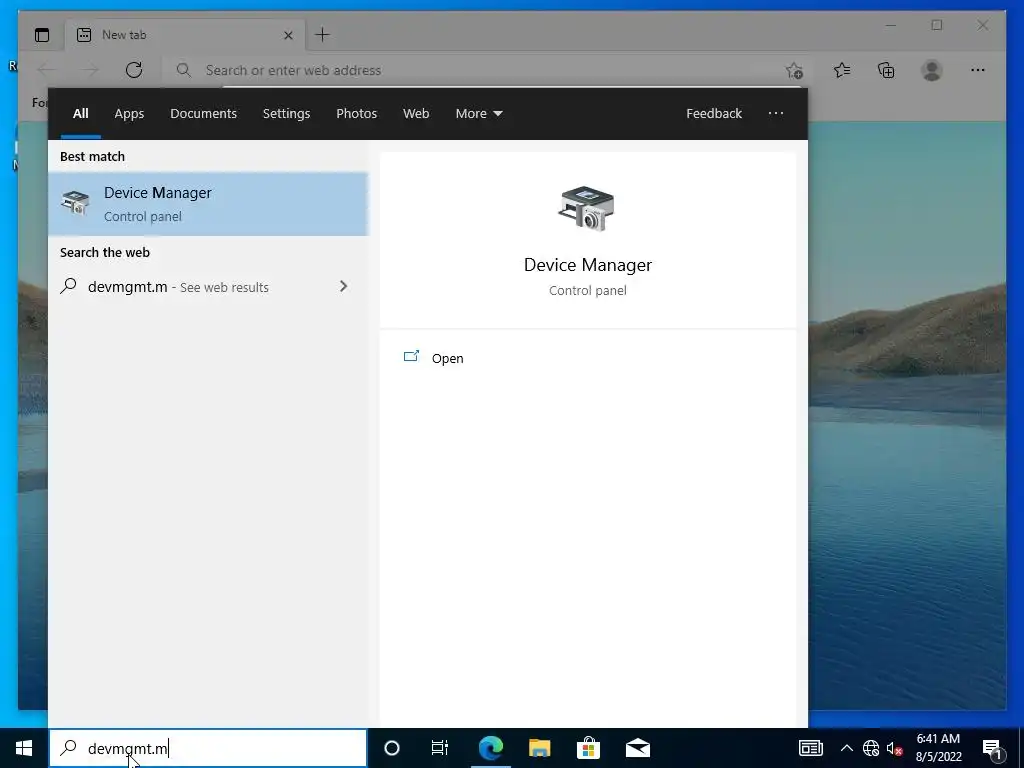Screen dimensions: 1024x768
Task: Switch to the Documents search tab
Action: tap(203, 114)
